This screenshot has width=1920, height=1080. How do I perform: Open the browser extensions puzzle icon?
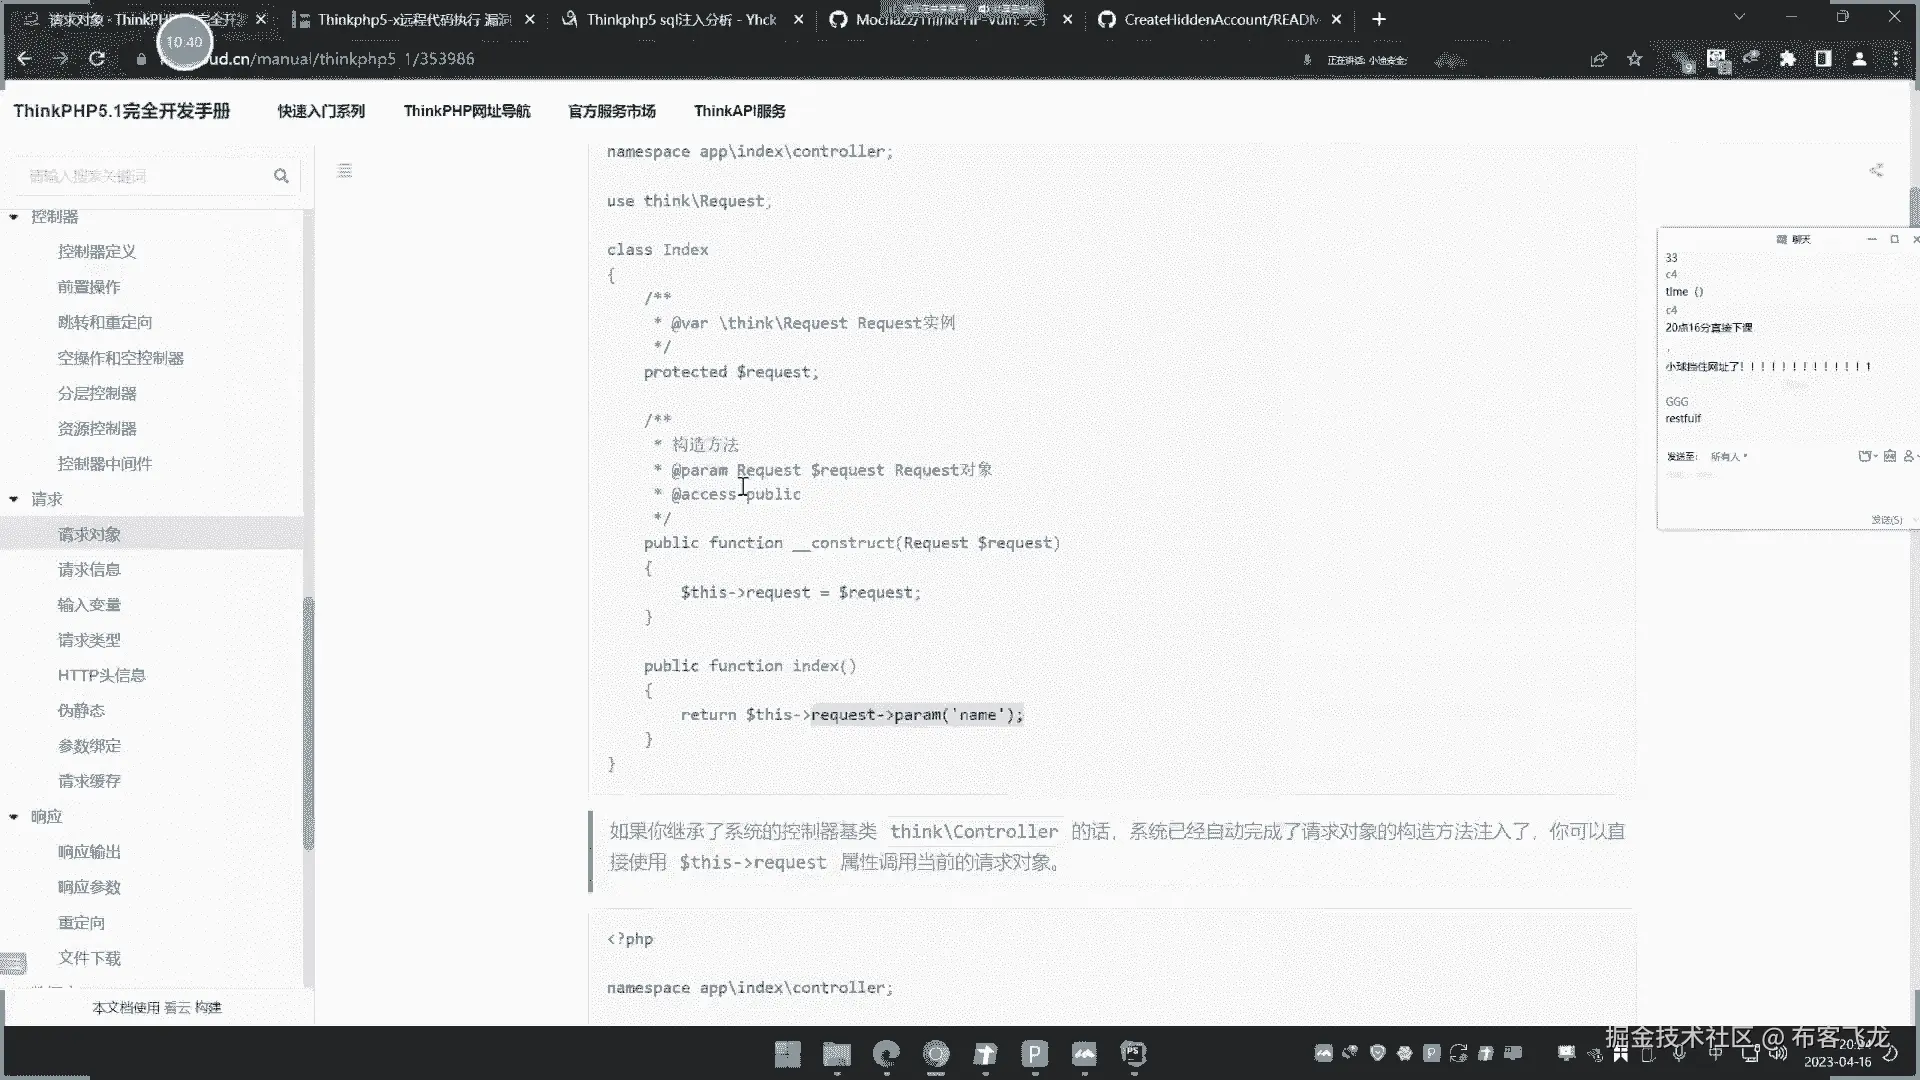pos(1788,59)
